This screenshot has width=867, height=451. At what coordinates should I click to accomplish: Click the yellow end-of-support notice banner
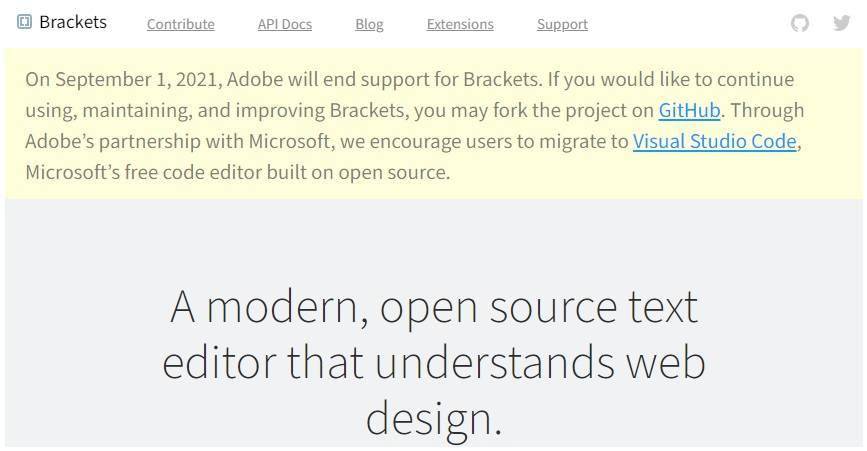[434, 123]
